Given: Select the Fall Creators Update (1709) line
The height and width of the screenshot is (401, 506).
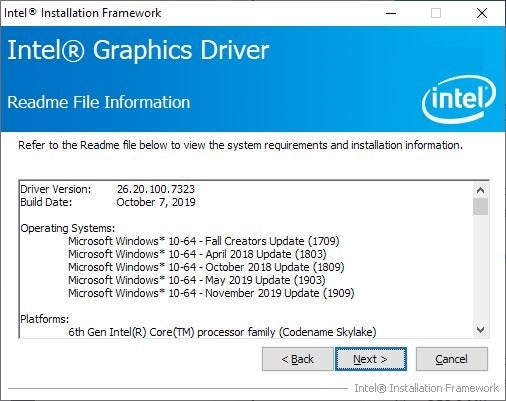Looking at the screenshot, I should tap(204, 241).
